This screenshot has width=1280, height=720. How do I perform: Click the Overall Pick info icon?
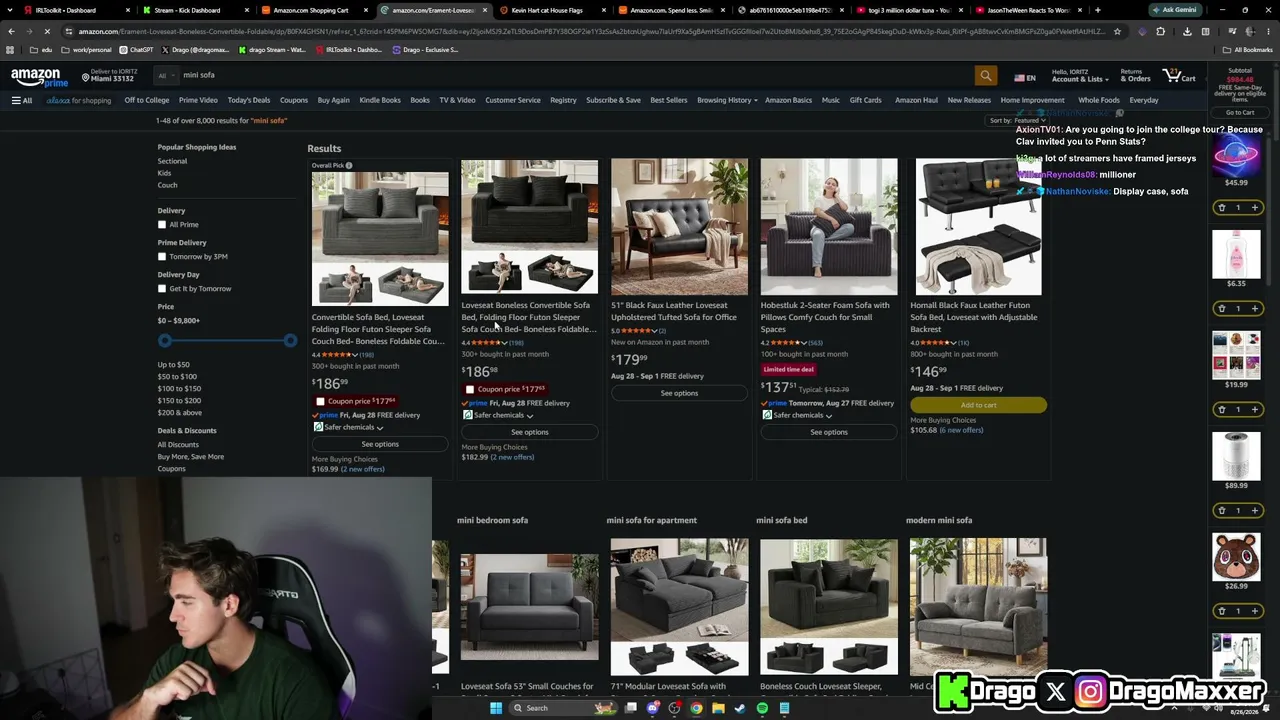click(x=349, y=166)
